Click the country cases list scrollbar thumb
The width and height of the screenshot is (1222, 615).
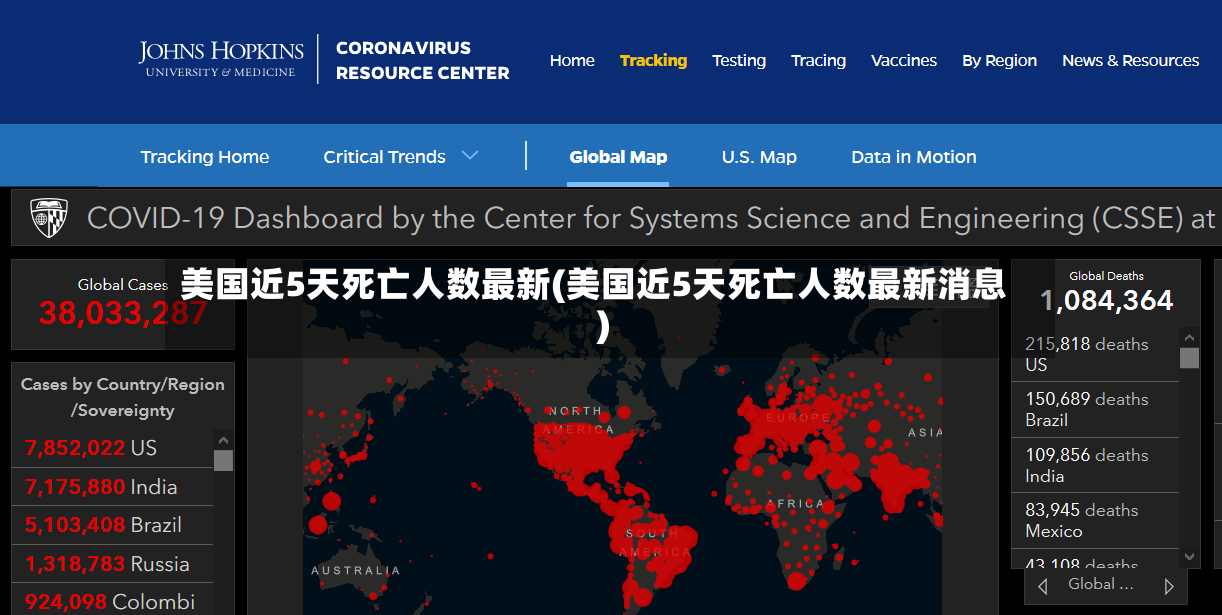pos(223,460)
